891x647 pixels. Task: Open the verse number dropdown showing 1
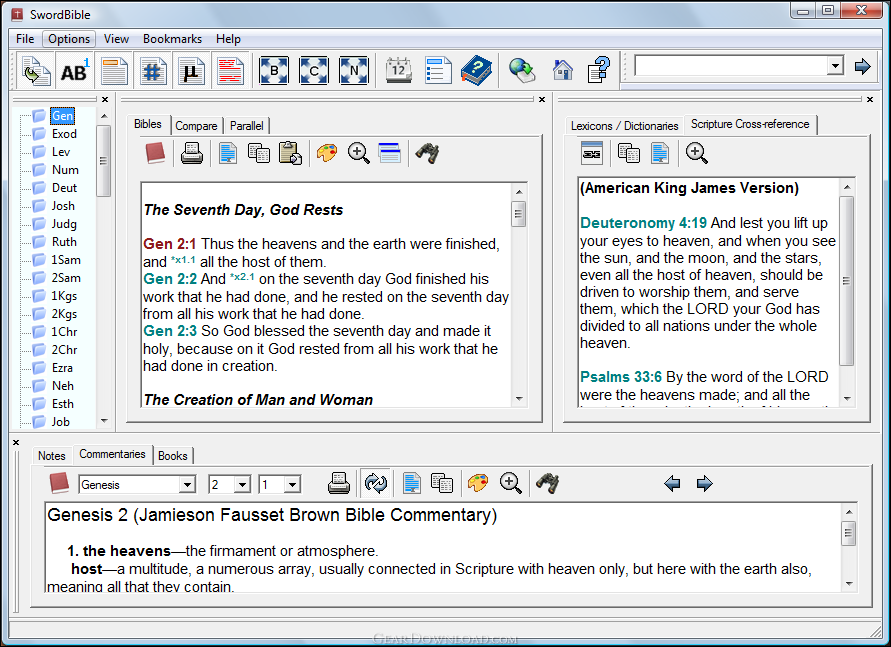tap(293, 485)
